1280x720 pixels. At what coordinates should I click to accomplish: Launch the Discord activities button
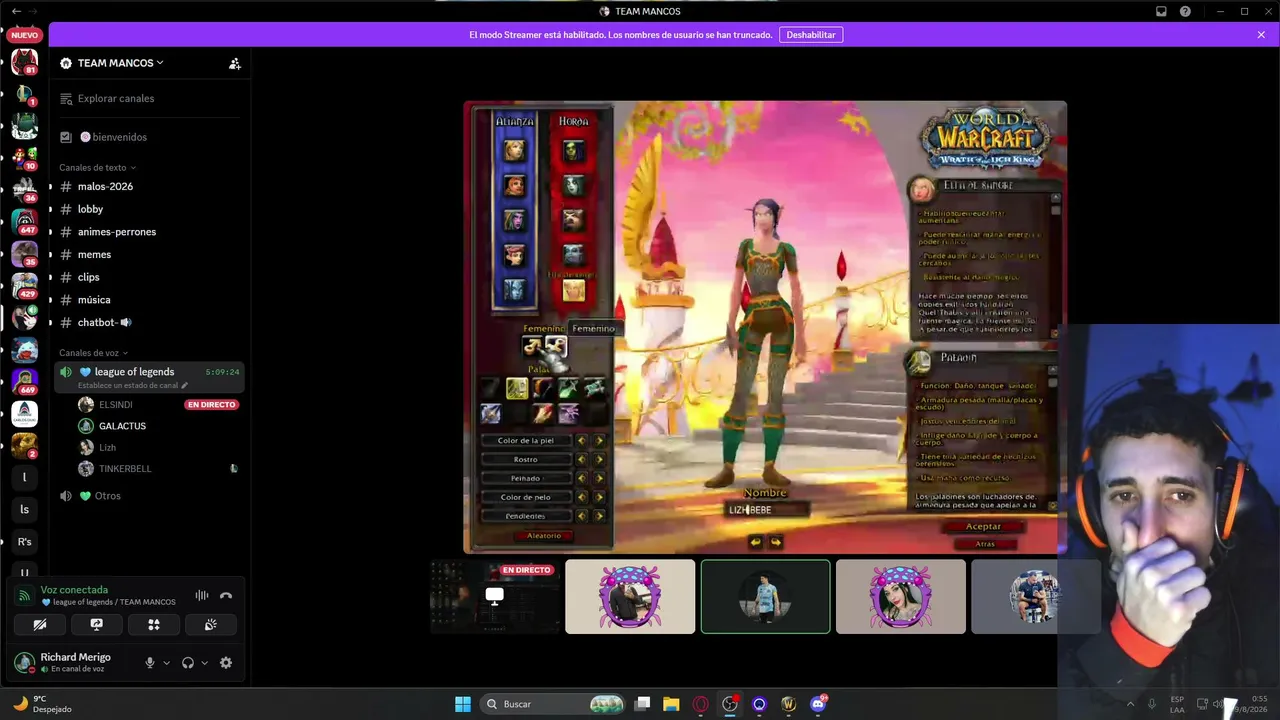coord(154,624)
